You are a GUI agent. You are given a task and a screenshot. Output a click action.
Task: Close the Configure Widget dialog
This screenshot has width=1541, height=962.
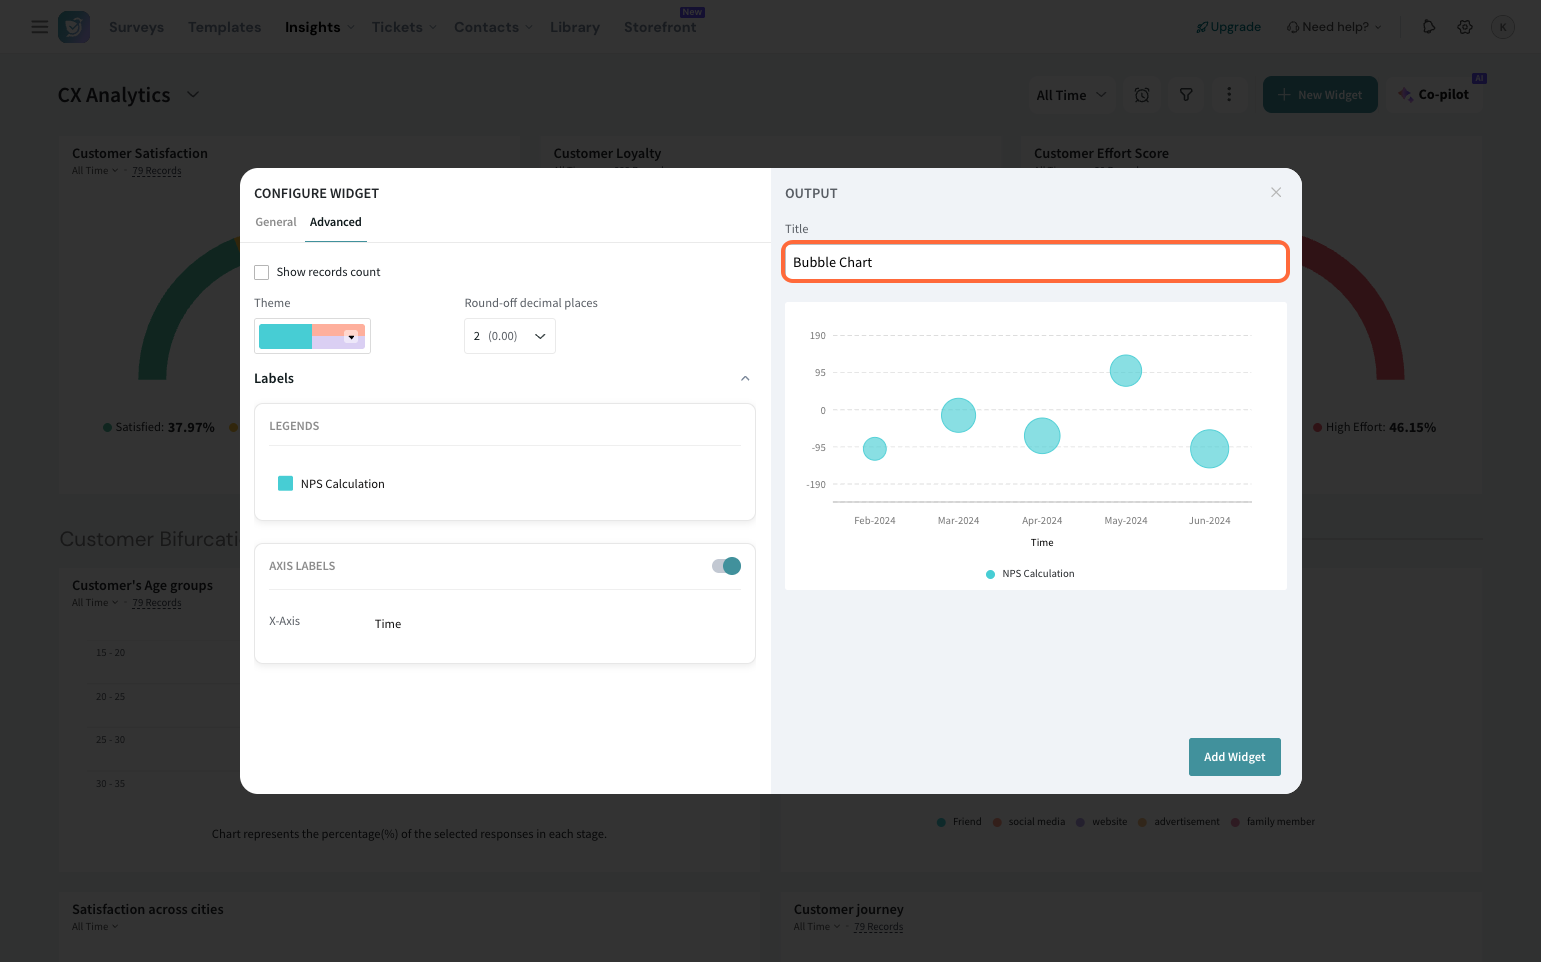click(x=1276, y=192)
